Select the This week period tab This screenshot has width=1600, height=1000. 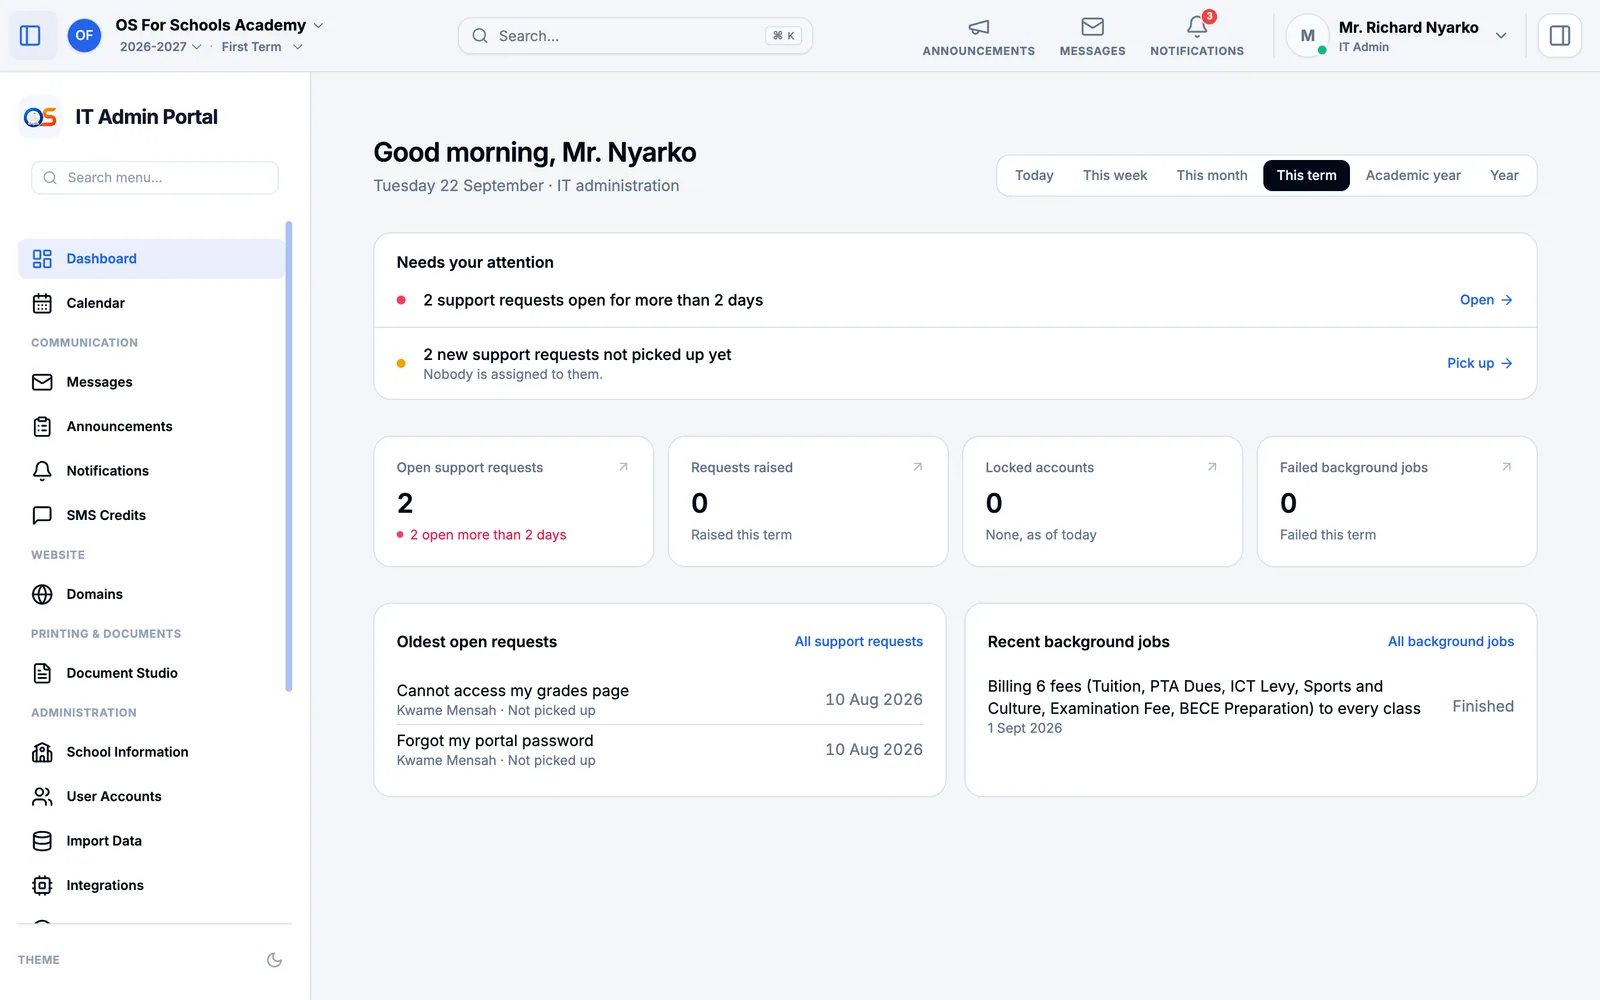(x=1115, y=175)
